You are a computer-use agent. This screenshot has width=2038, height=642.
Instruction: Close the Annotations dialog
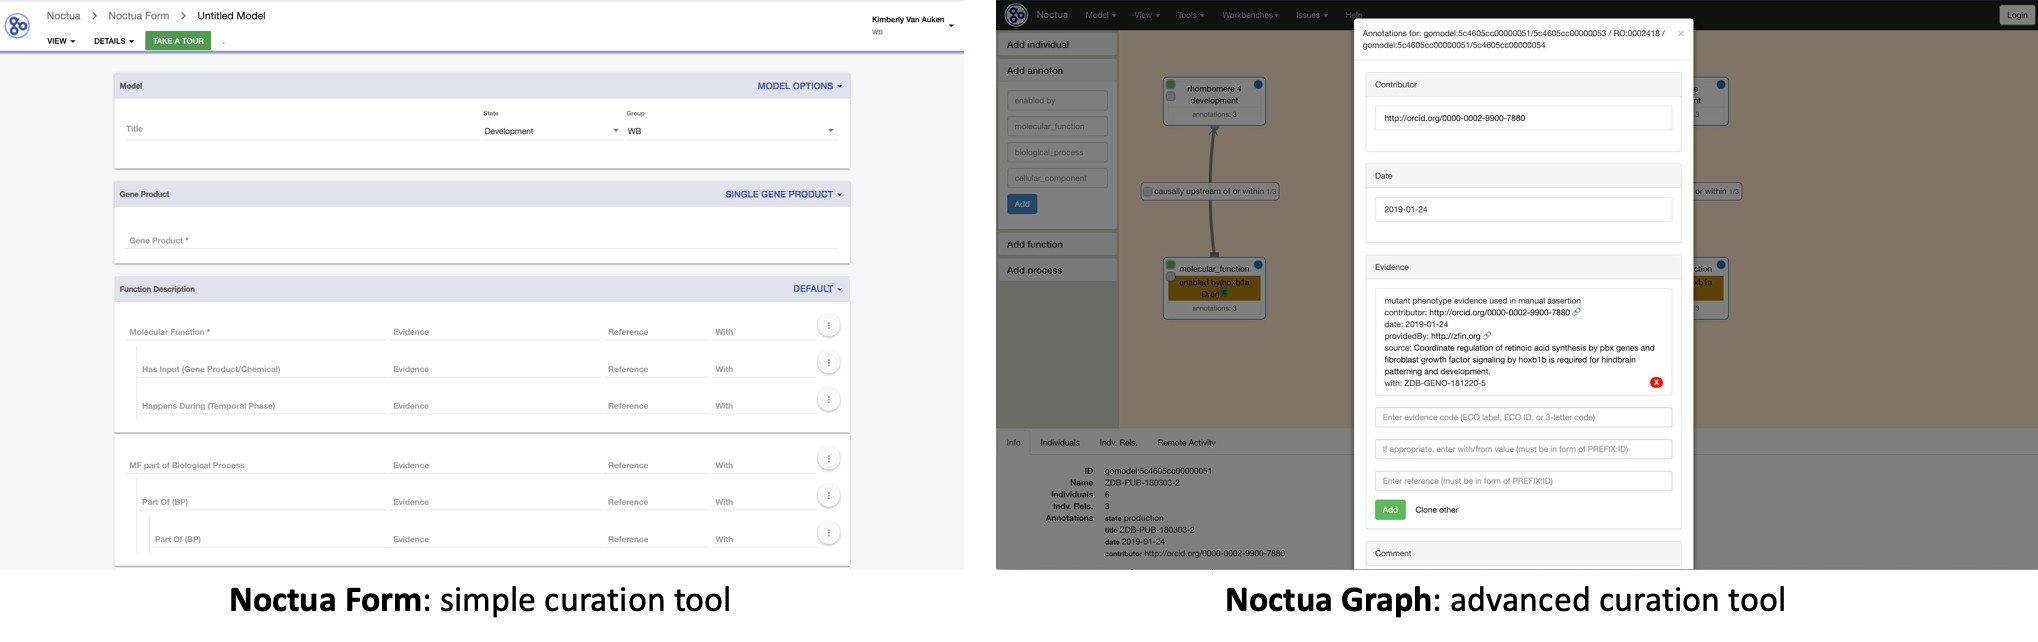[1680, 34]
